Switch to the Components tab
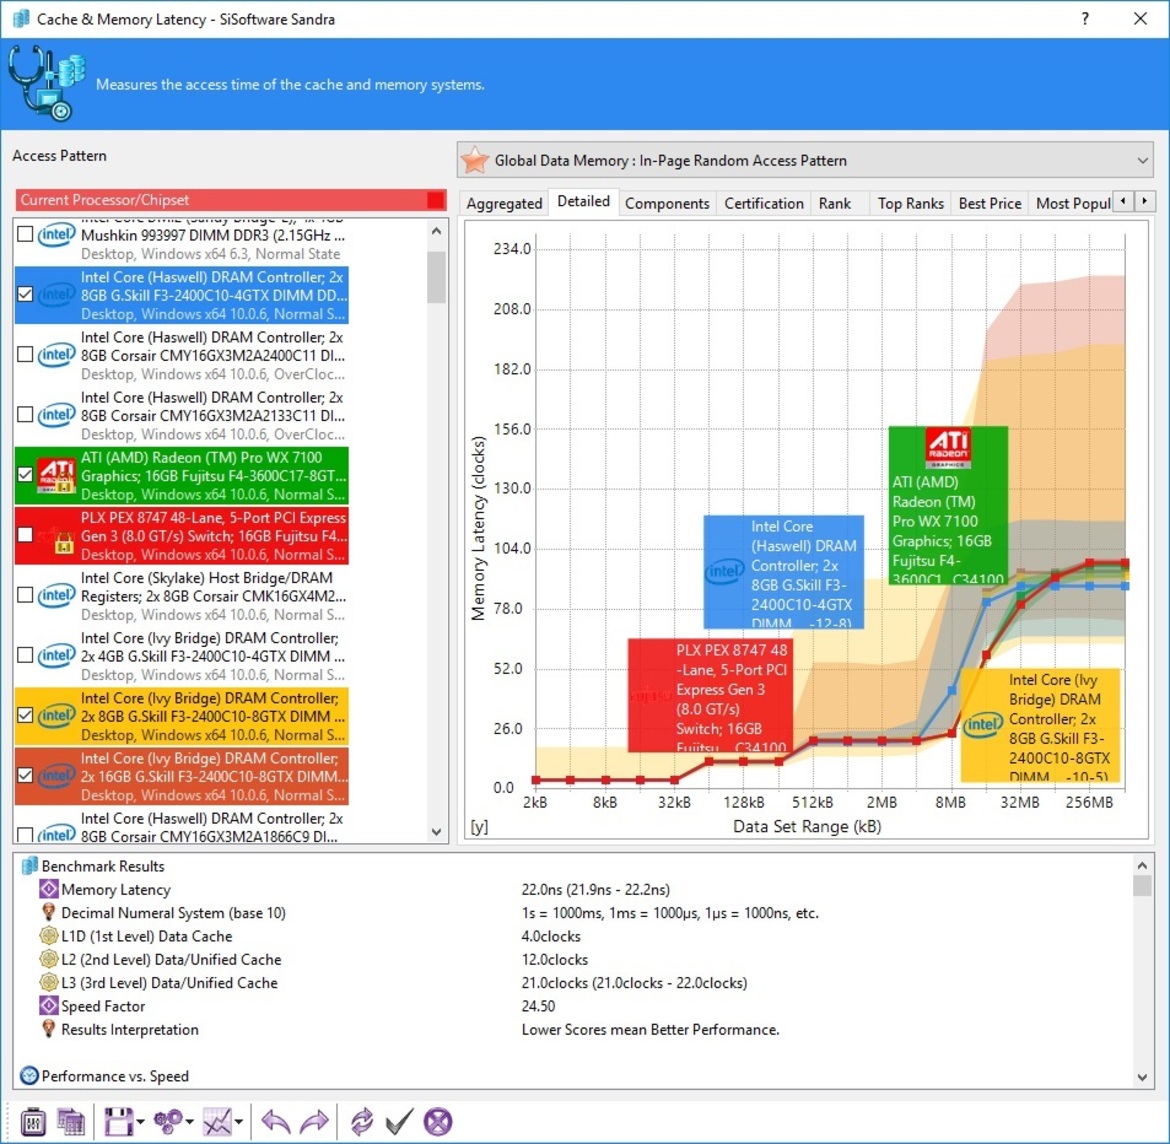Image resolution: width=1170 pixels, height=1144 pixels. click(667, 203)
